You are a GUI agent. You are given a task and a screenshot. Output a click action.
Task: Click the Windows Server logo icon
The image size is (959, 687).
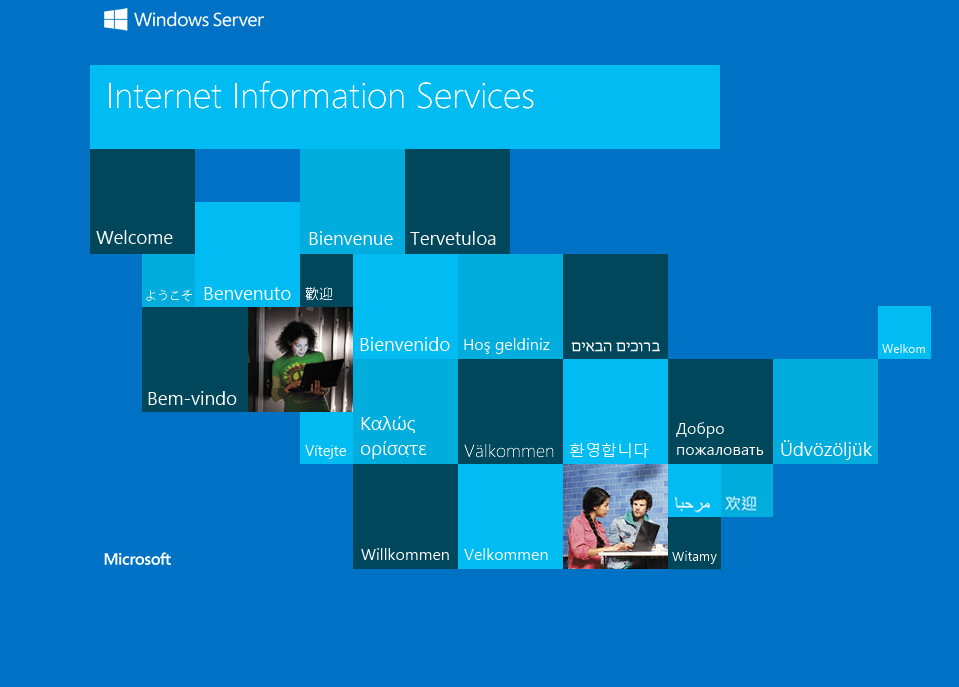116,20
